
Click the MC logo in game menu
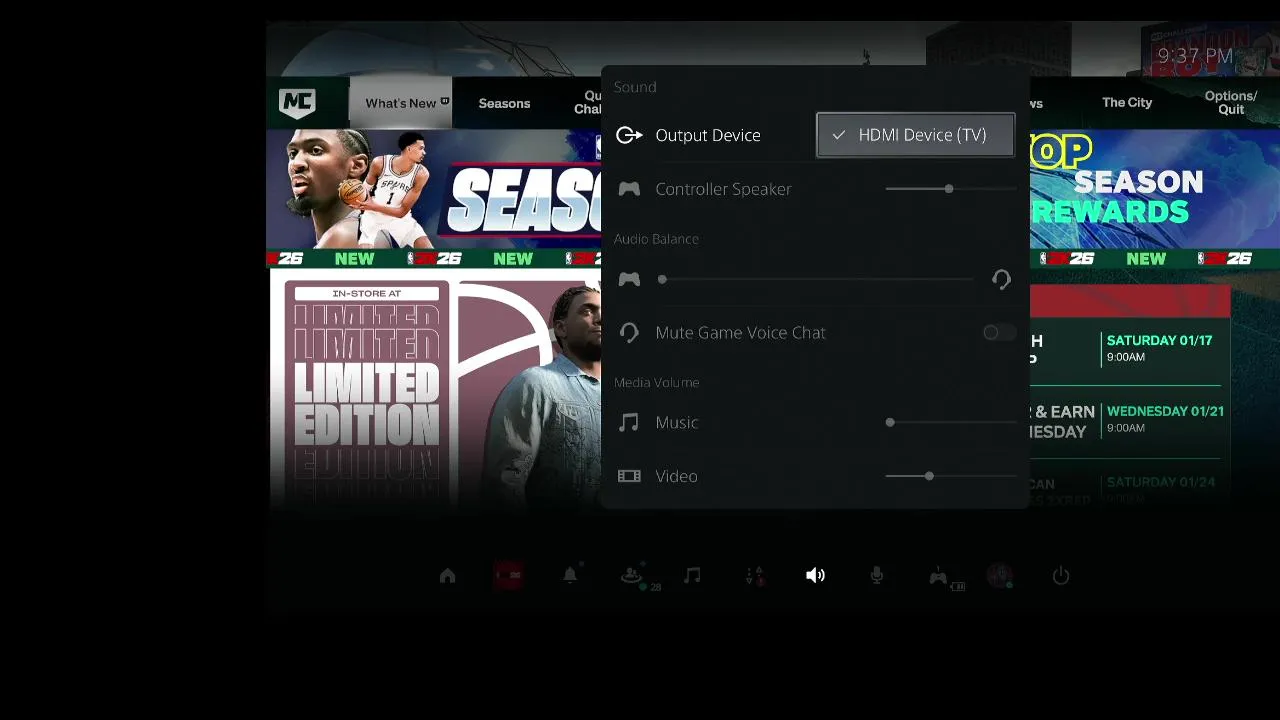297,103
